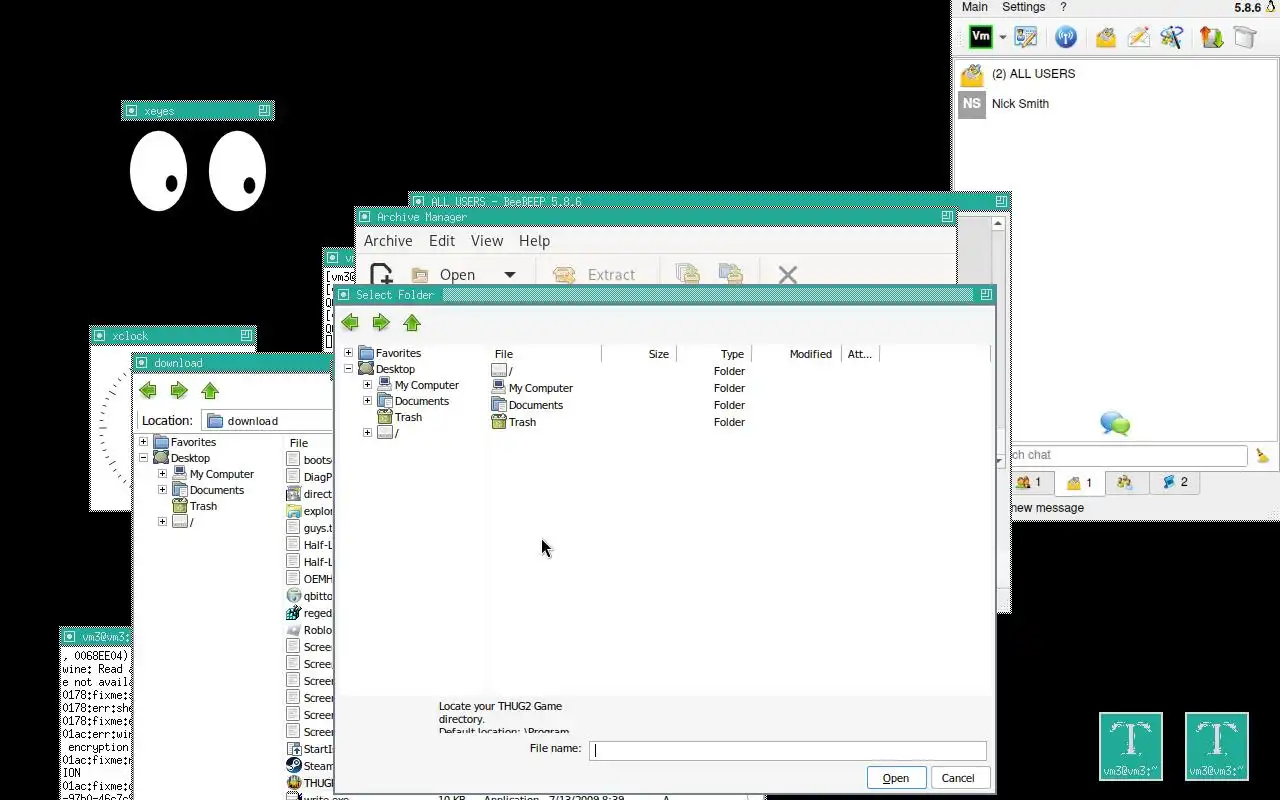
Task: Select Trash in the Select Folder file list
Action: pos(514,422)
